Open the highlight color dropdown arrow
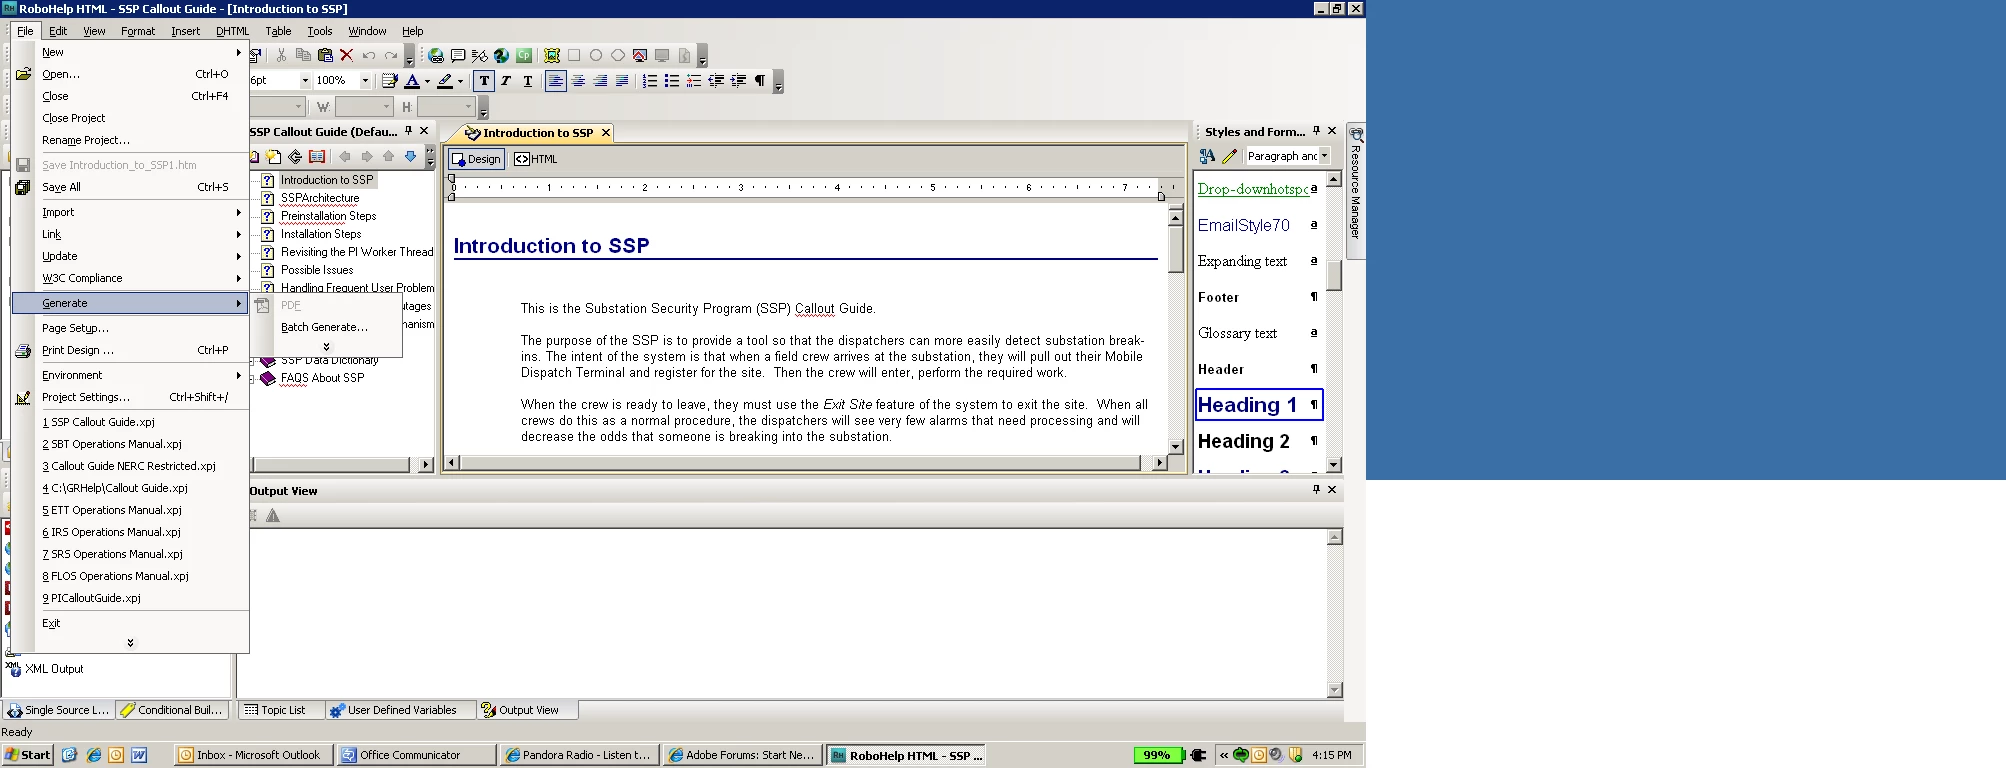The height and width of the screenshot is (768, 2006). point(460,82)
